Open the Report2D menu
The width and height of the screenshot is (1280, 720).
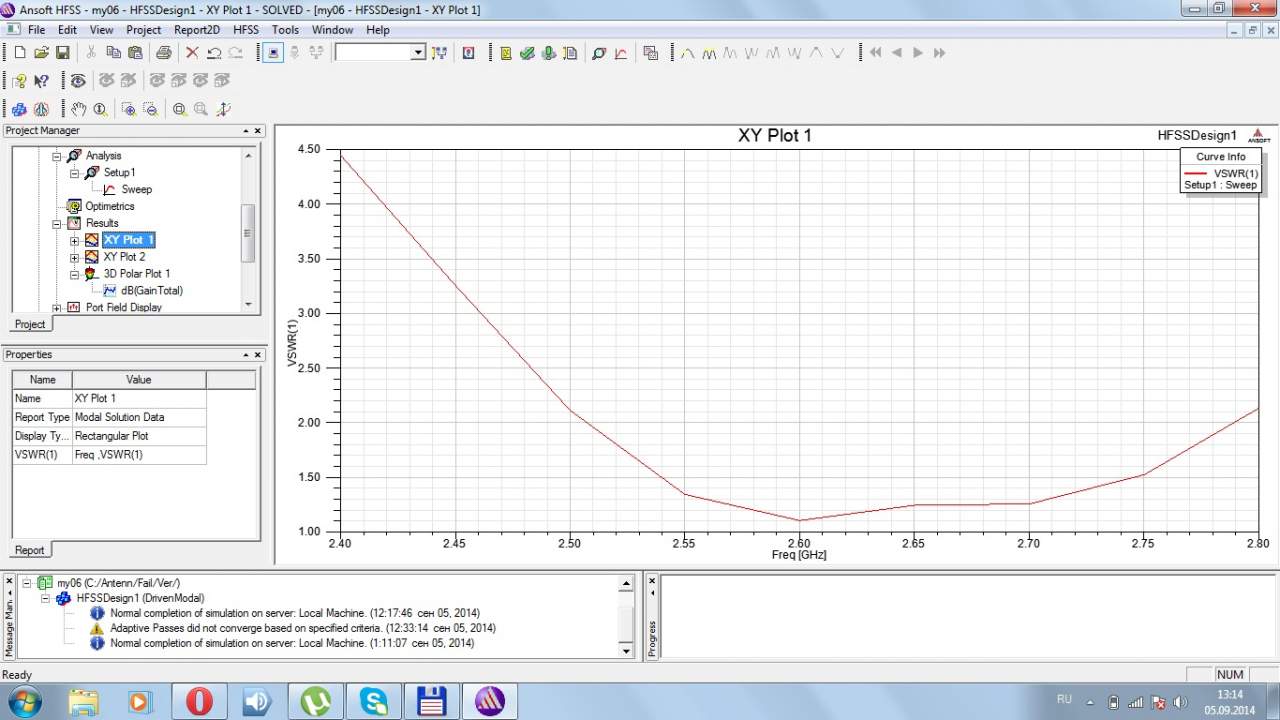pos(196,30)
